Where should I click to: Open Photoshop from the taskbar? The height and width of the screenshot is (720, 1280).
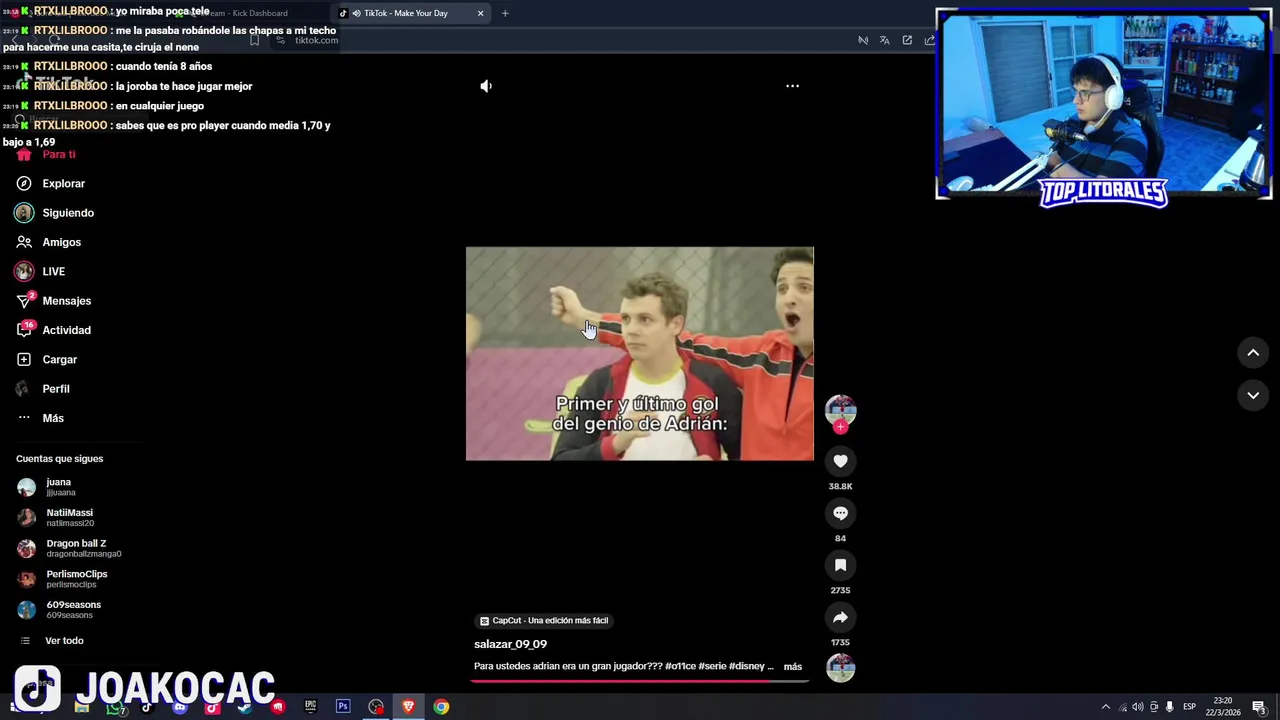coord(343,707)
